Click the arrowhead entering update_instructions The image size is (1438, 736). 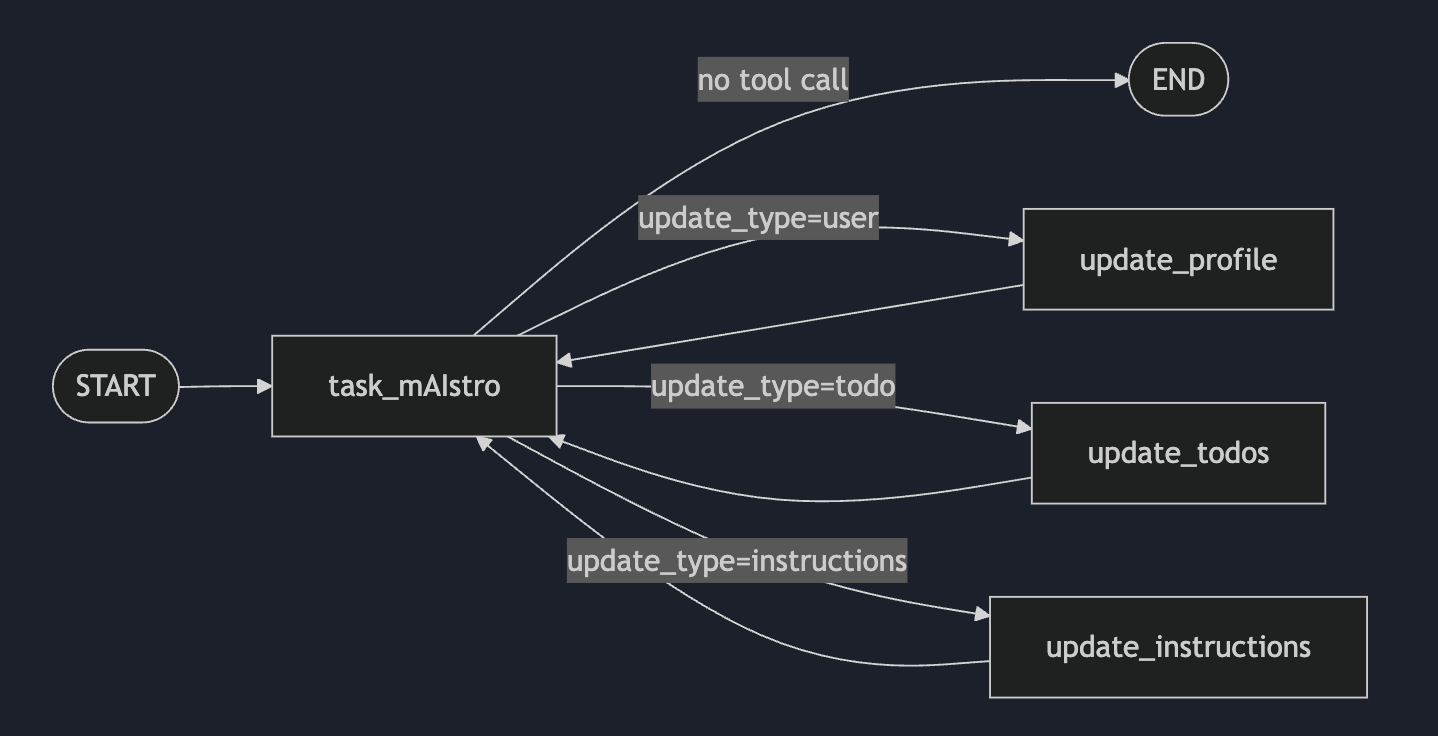click(x=982, y=614)
